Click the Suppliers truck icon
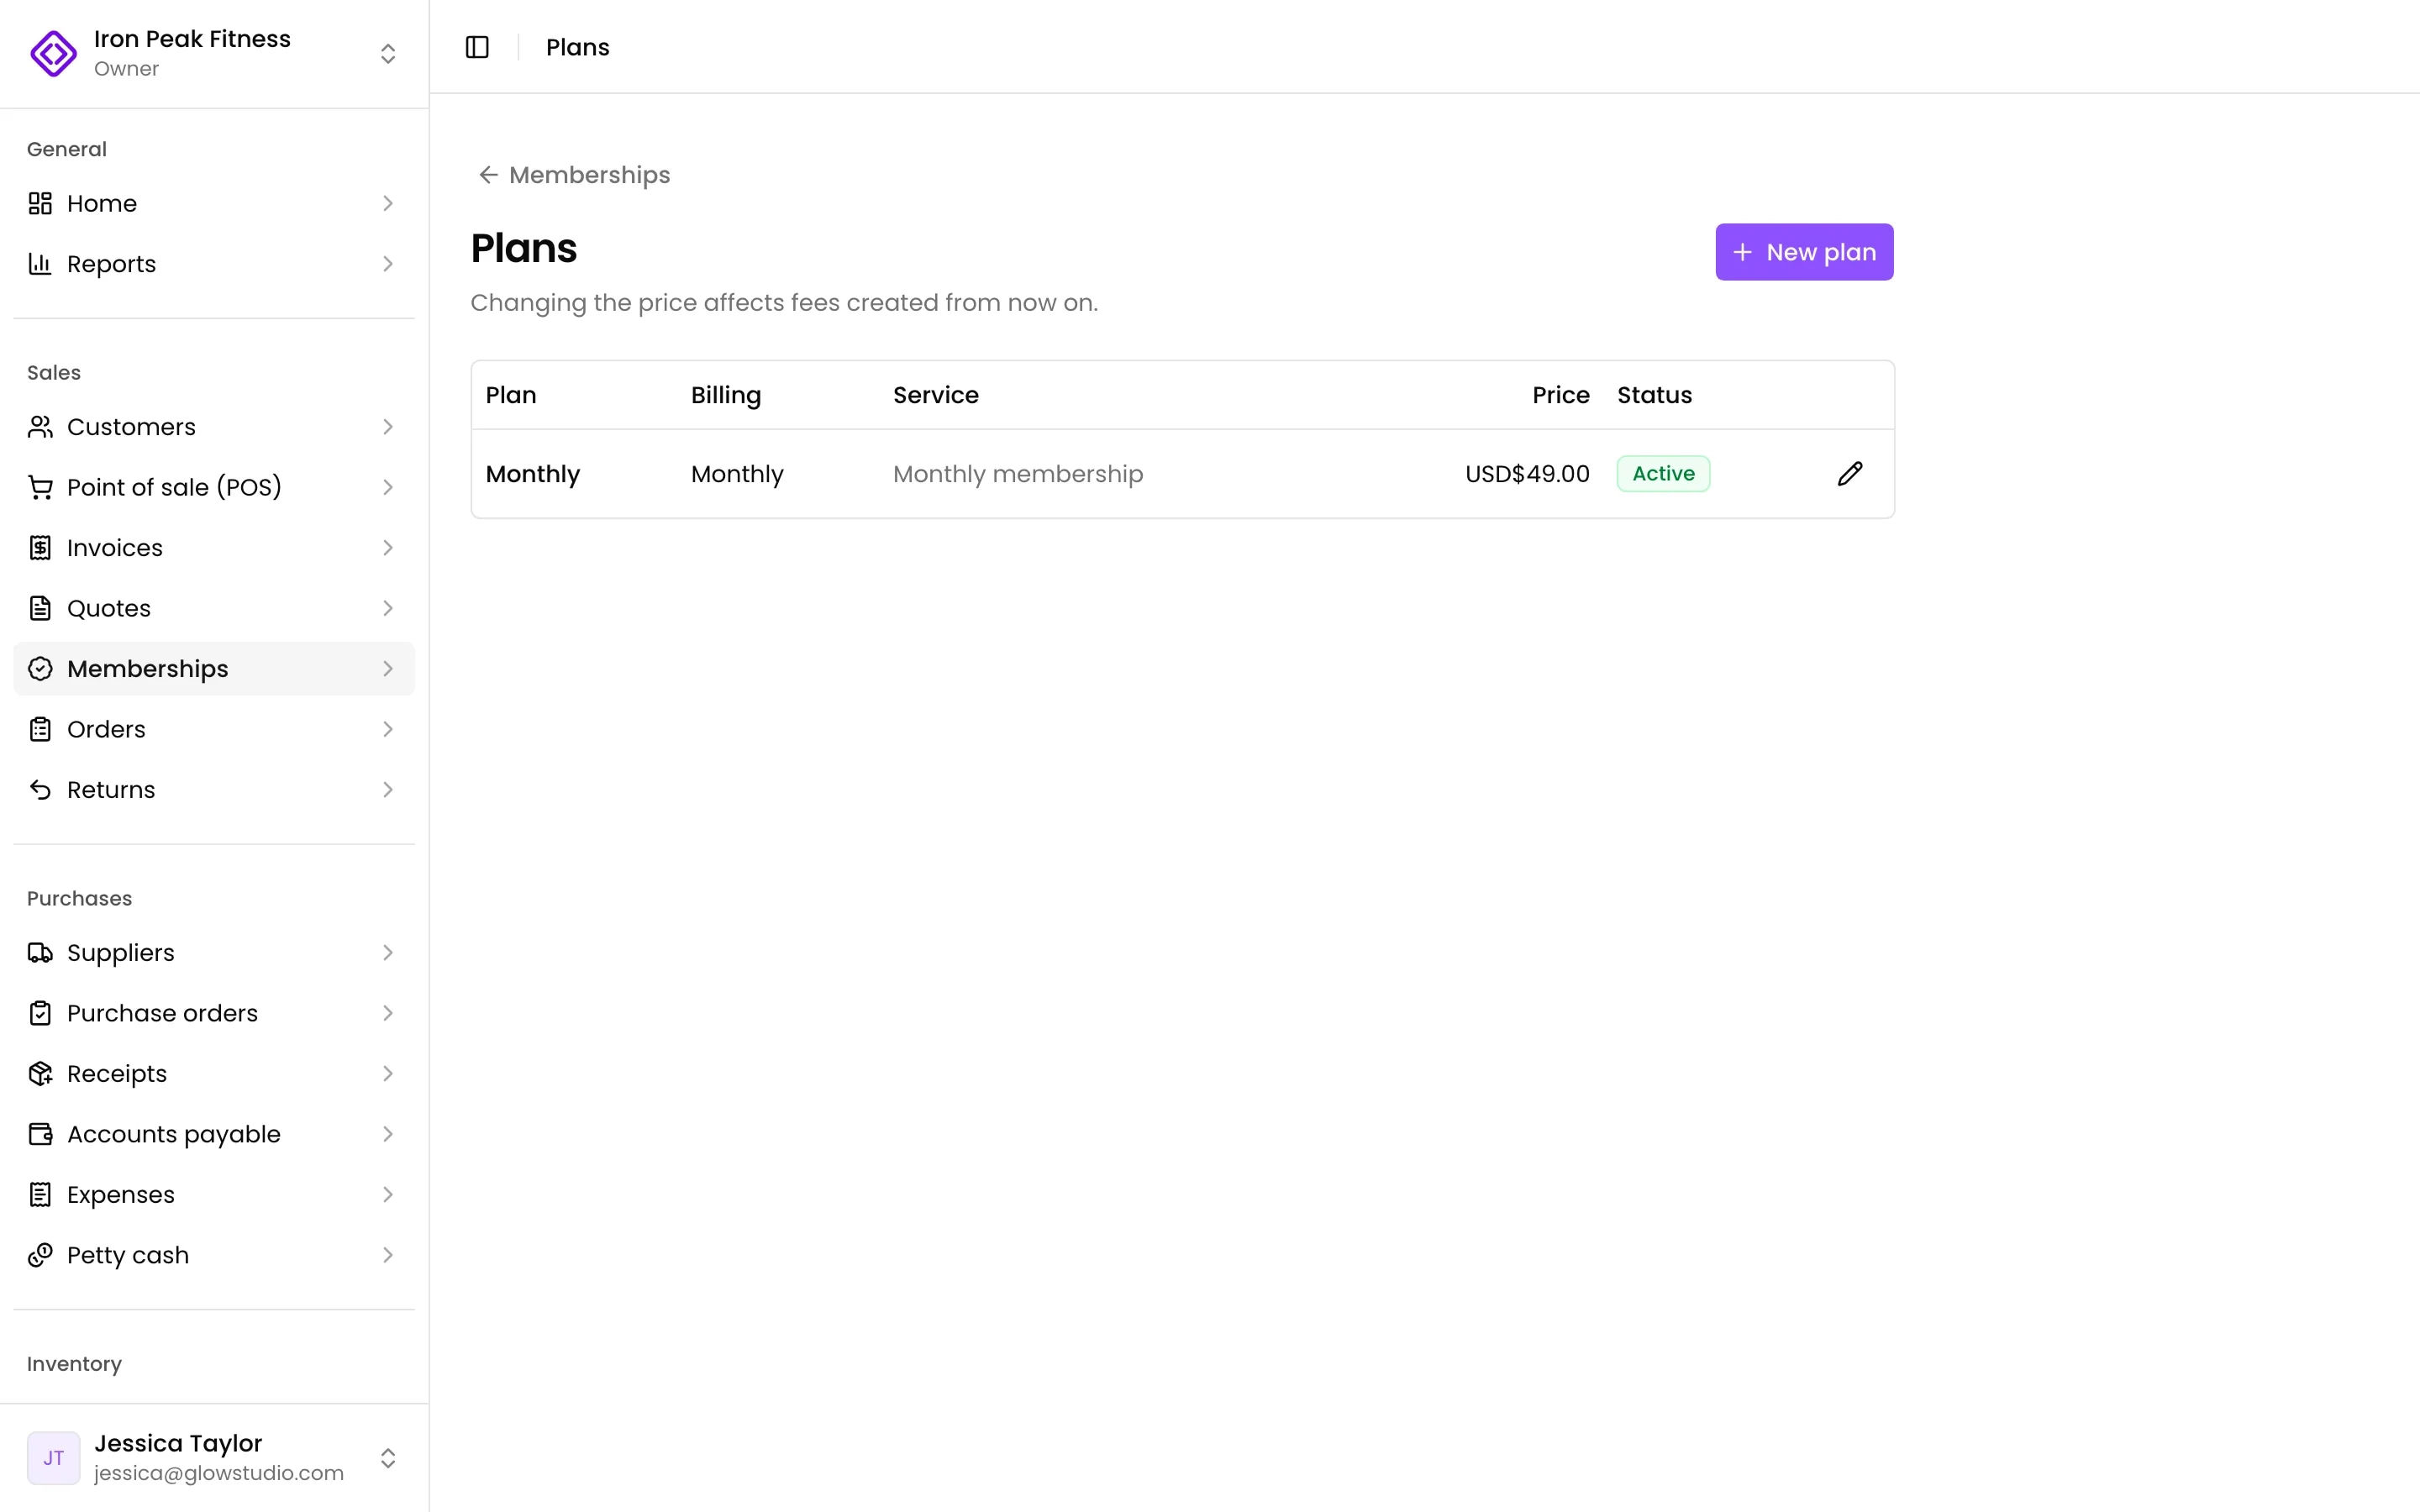The image size is (2420, 1512). click(40, 953)
